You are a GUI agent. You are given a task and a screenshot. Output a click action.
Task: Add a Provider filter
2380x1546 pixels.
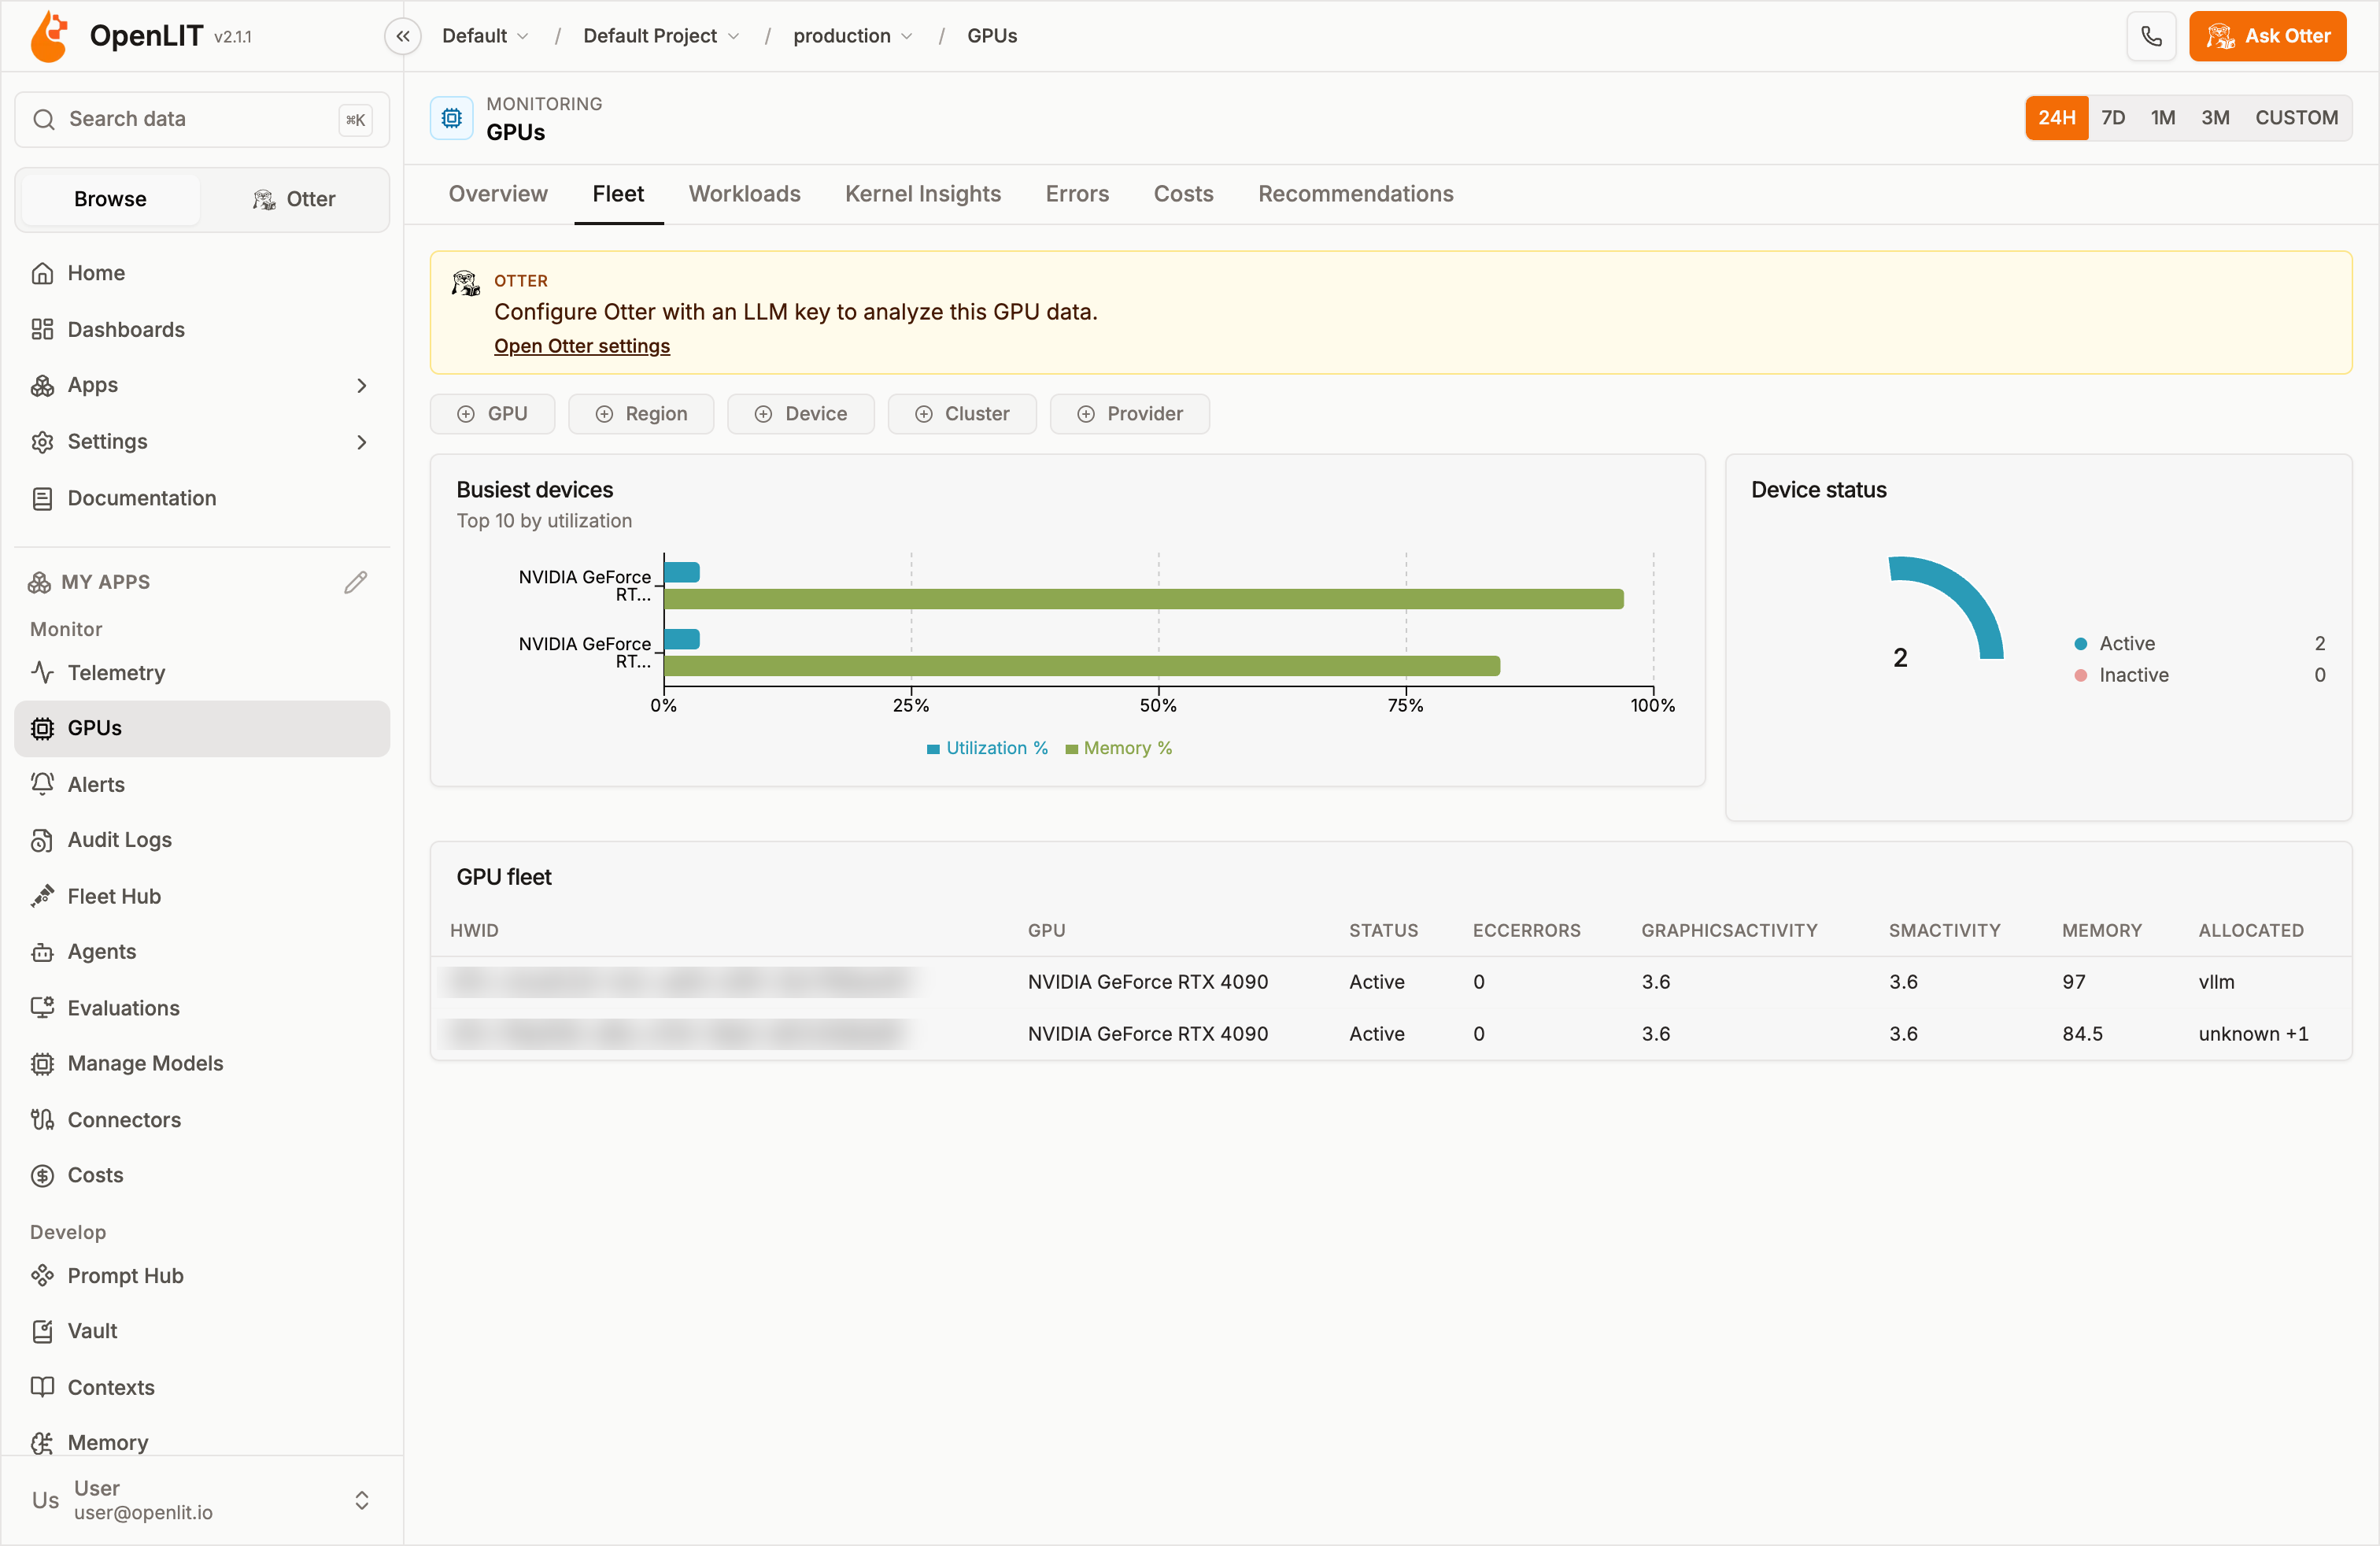pos(1129,414)
